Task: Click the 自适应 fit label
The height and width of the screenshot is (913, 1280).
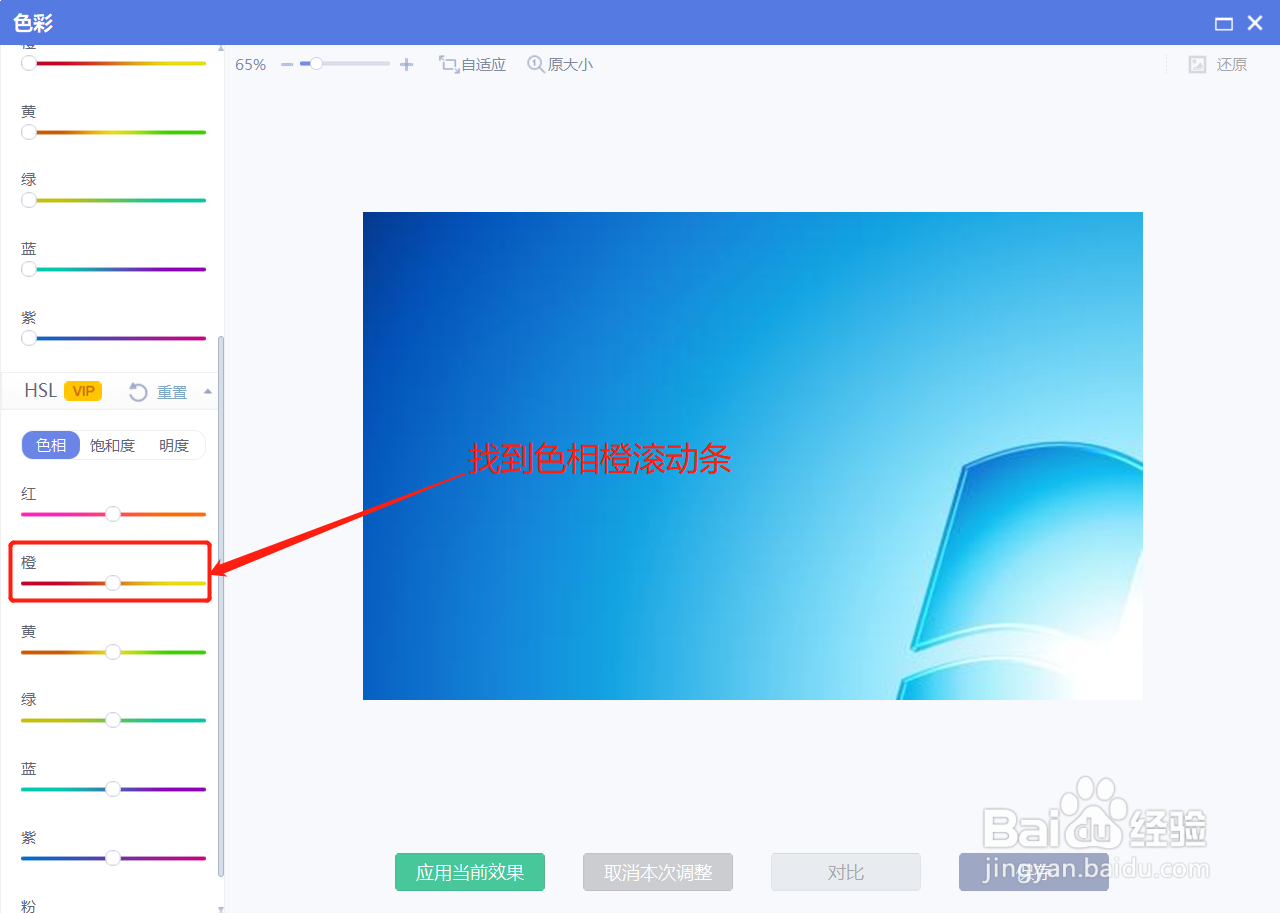Action: (x=484, y=64)
